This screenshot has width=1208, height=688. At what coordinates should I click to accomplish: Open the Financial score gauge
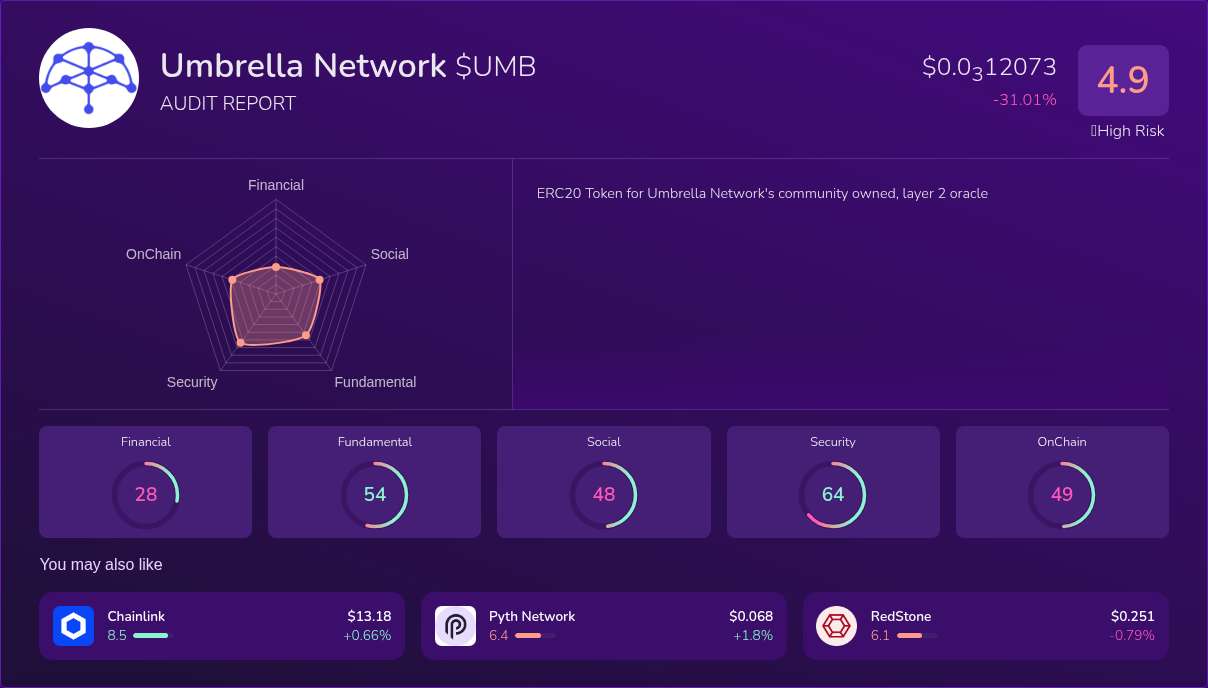145,494
